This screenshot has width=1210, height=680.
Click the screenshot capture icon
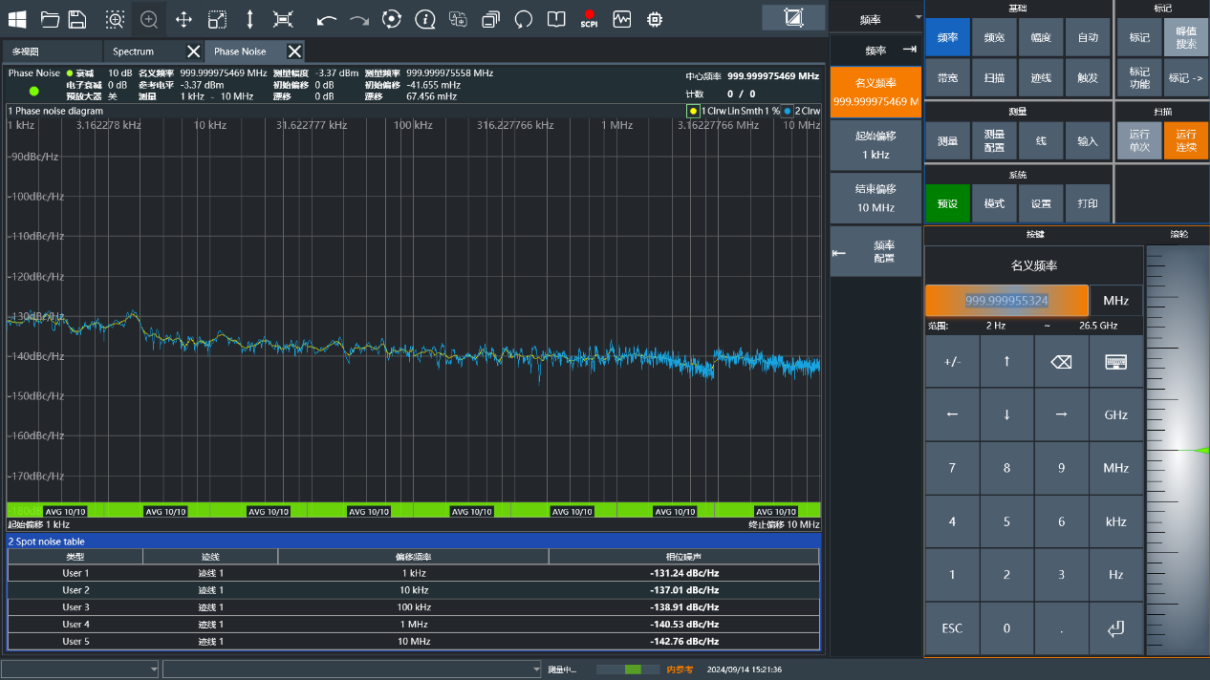click(x=458, y=19)
